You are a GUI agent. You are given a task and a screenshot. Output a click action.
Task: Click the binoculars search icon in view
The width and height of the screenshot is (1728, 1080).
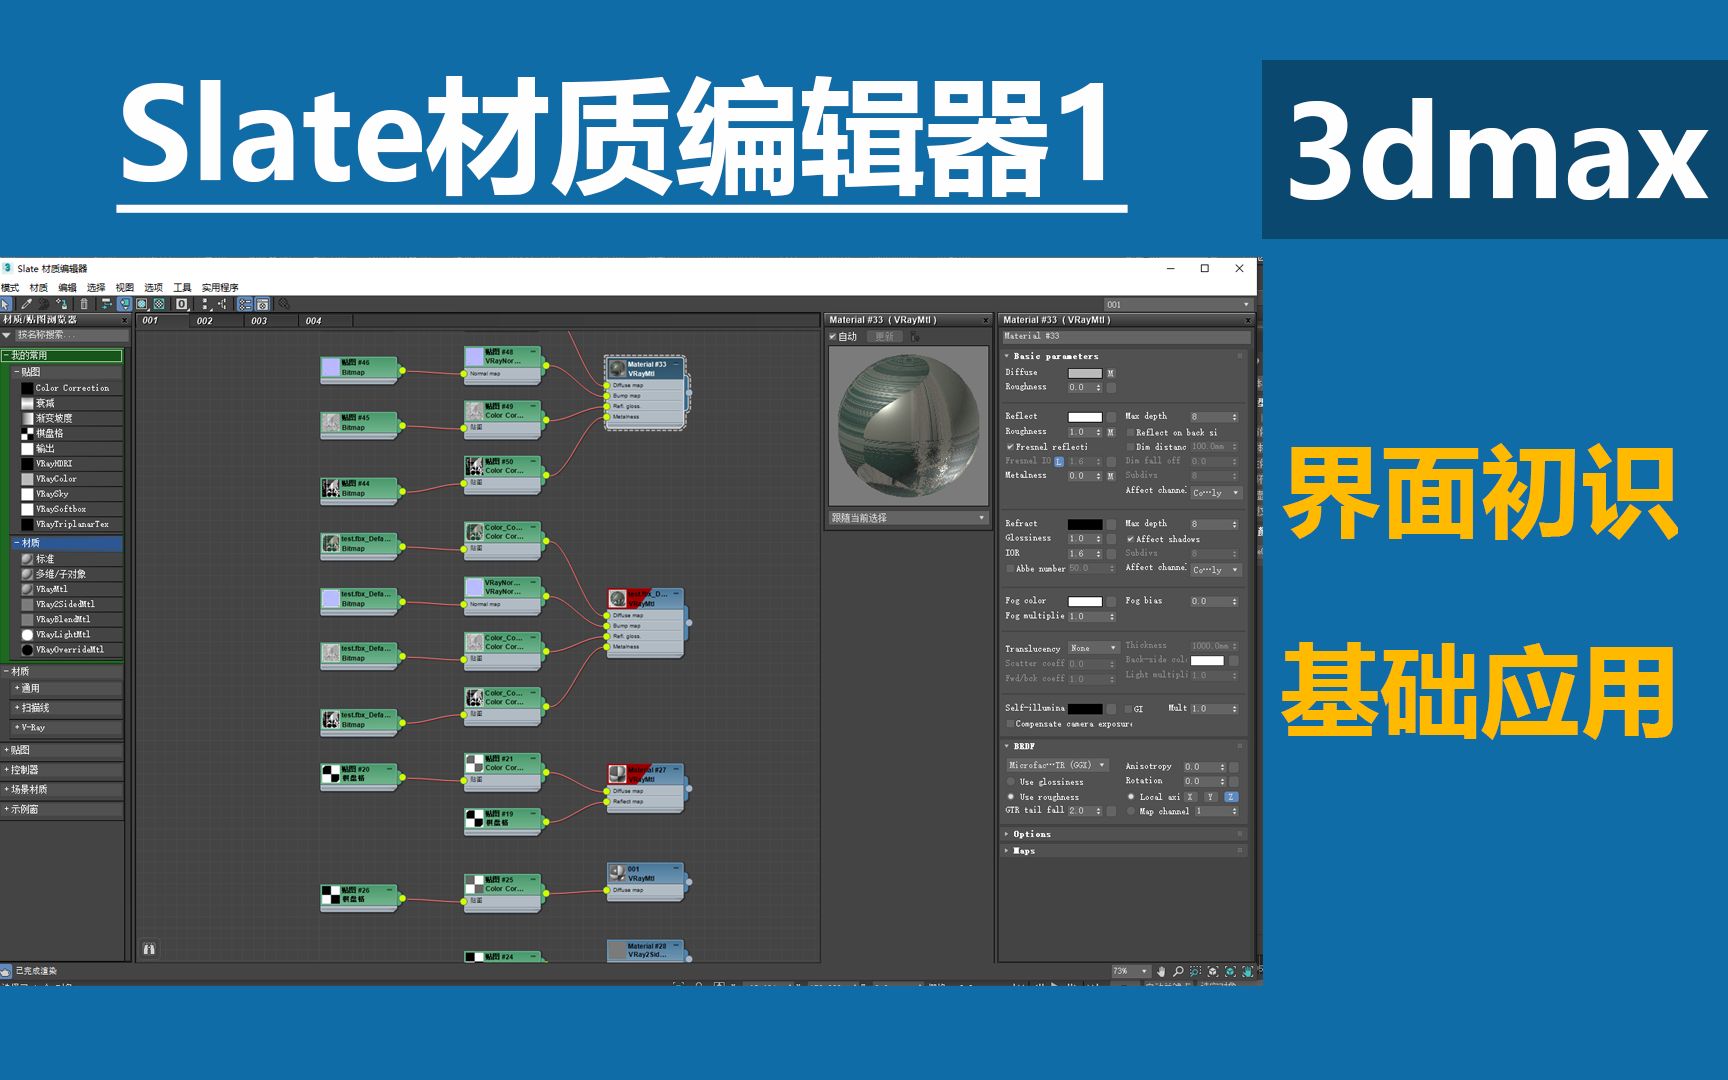tap(149, 948)
